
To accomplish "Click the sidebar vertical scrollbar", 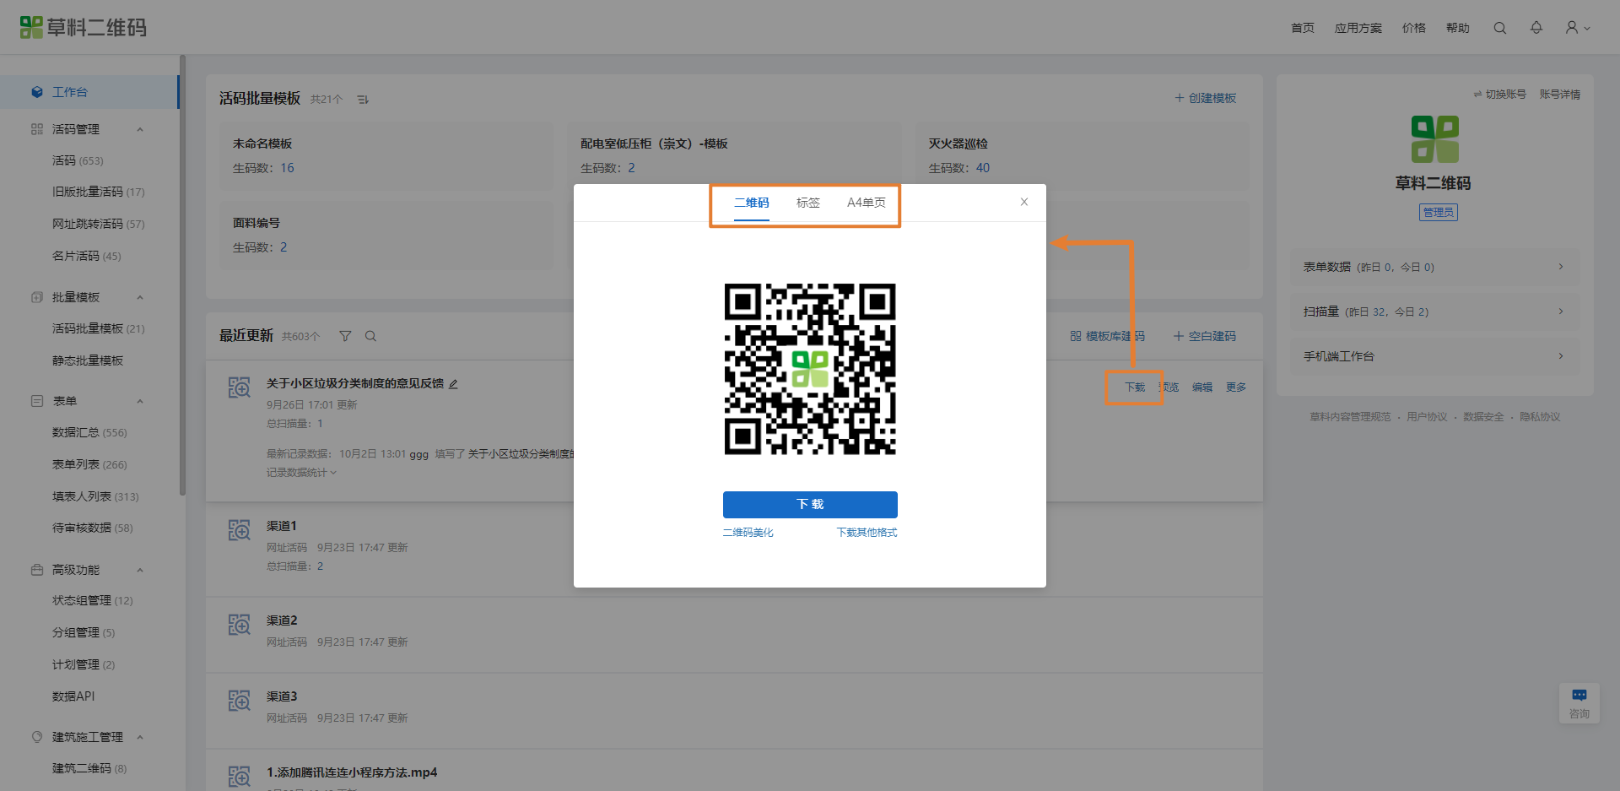I will tap(182, 275).
